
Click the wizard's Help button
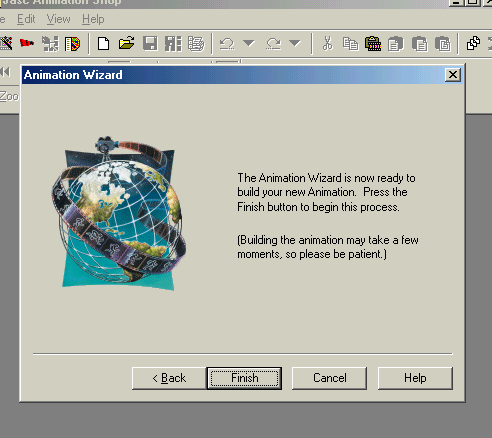(415, 378)
